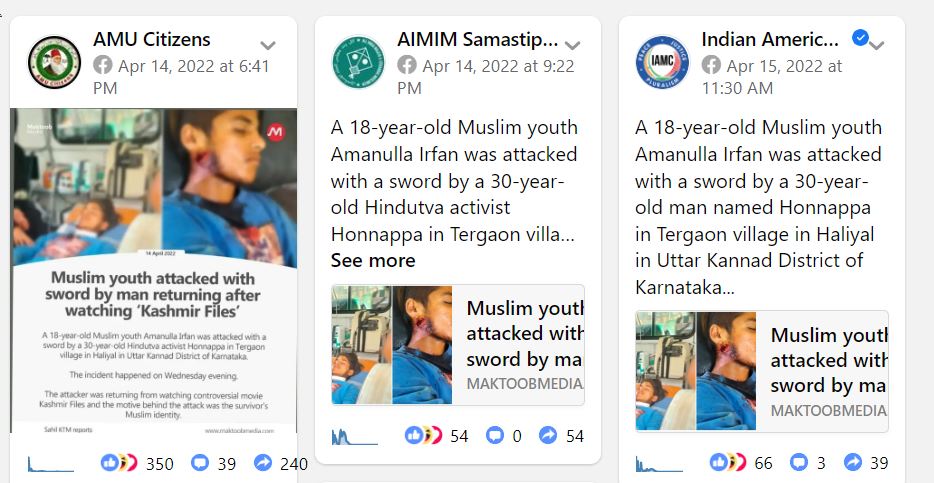Expand the Indian American post options chevron
The height and width of the screenshot is (483, 934).
tap(877, 45)
